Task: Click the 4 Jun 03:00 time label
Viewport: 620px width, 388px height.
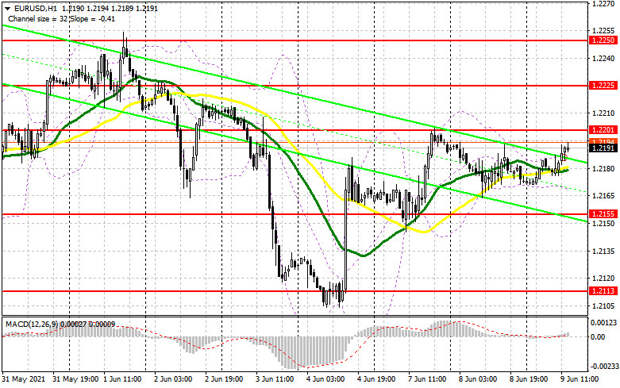Action: (x=325, y=379)
